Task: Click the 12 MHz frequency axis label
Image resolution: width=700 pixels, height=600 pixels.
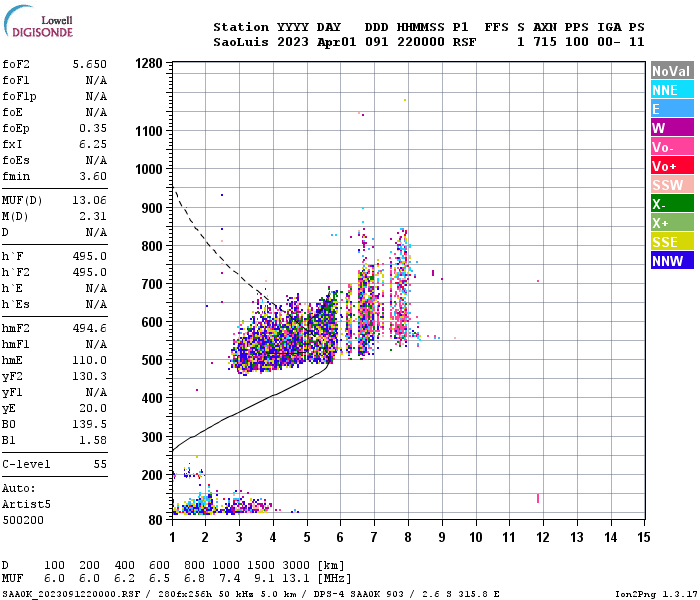Action: click(x=543, y=537)
